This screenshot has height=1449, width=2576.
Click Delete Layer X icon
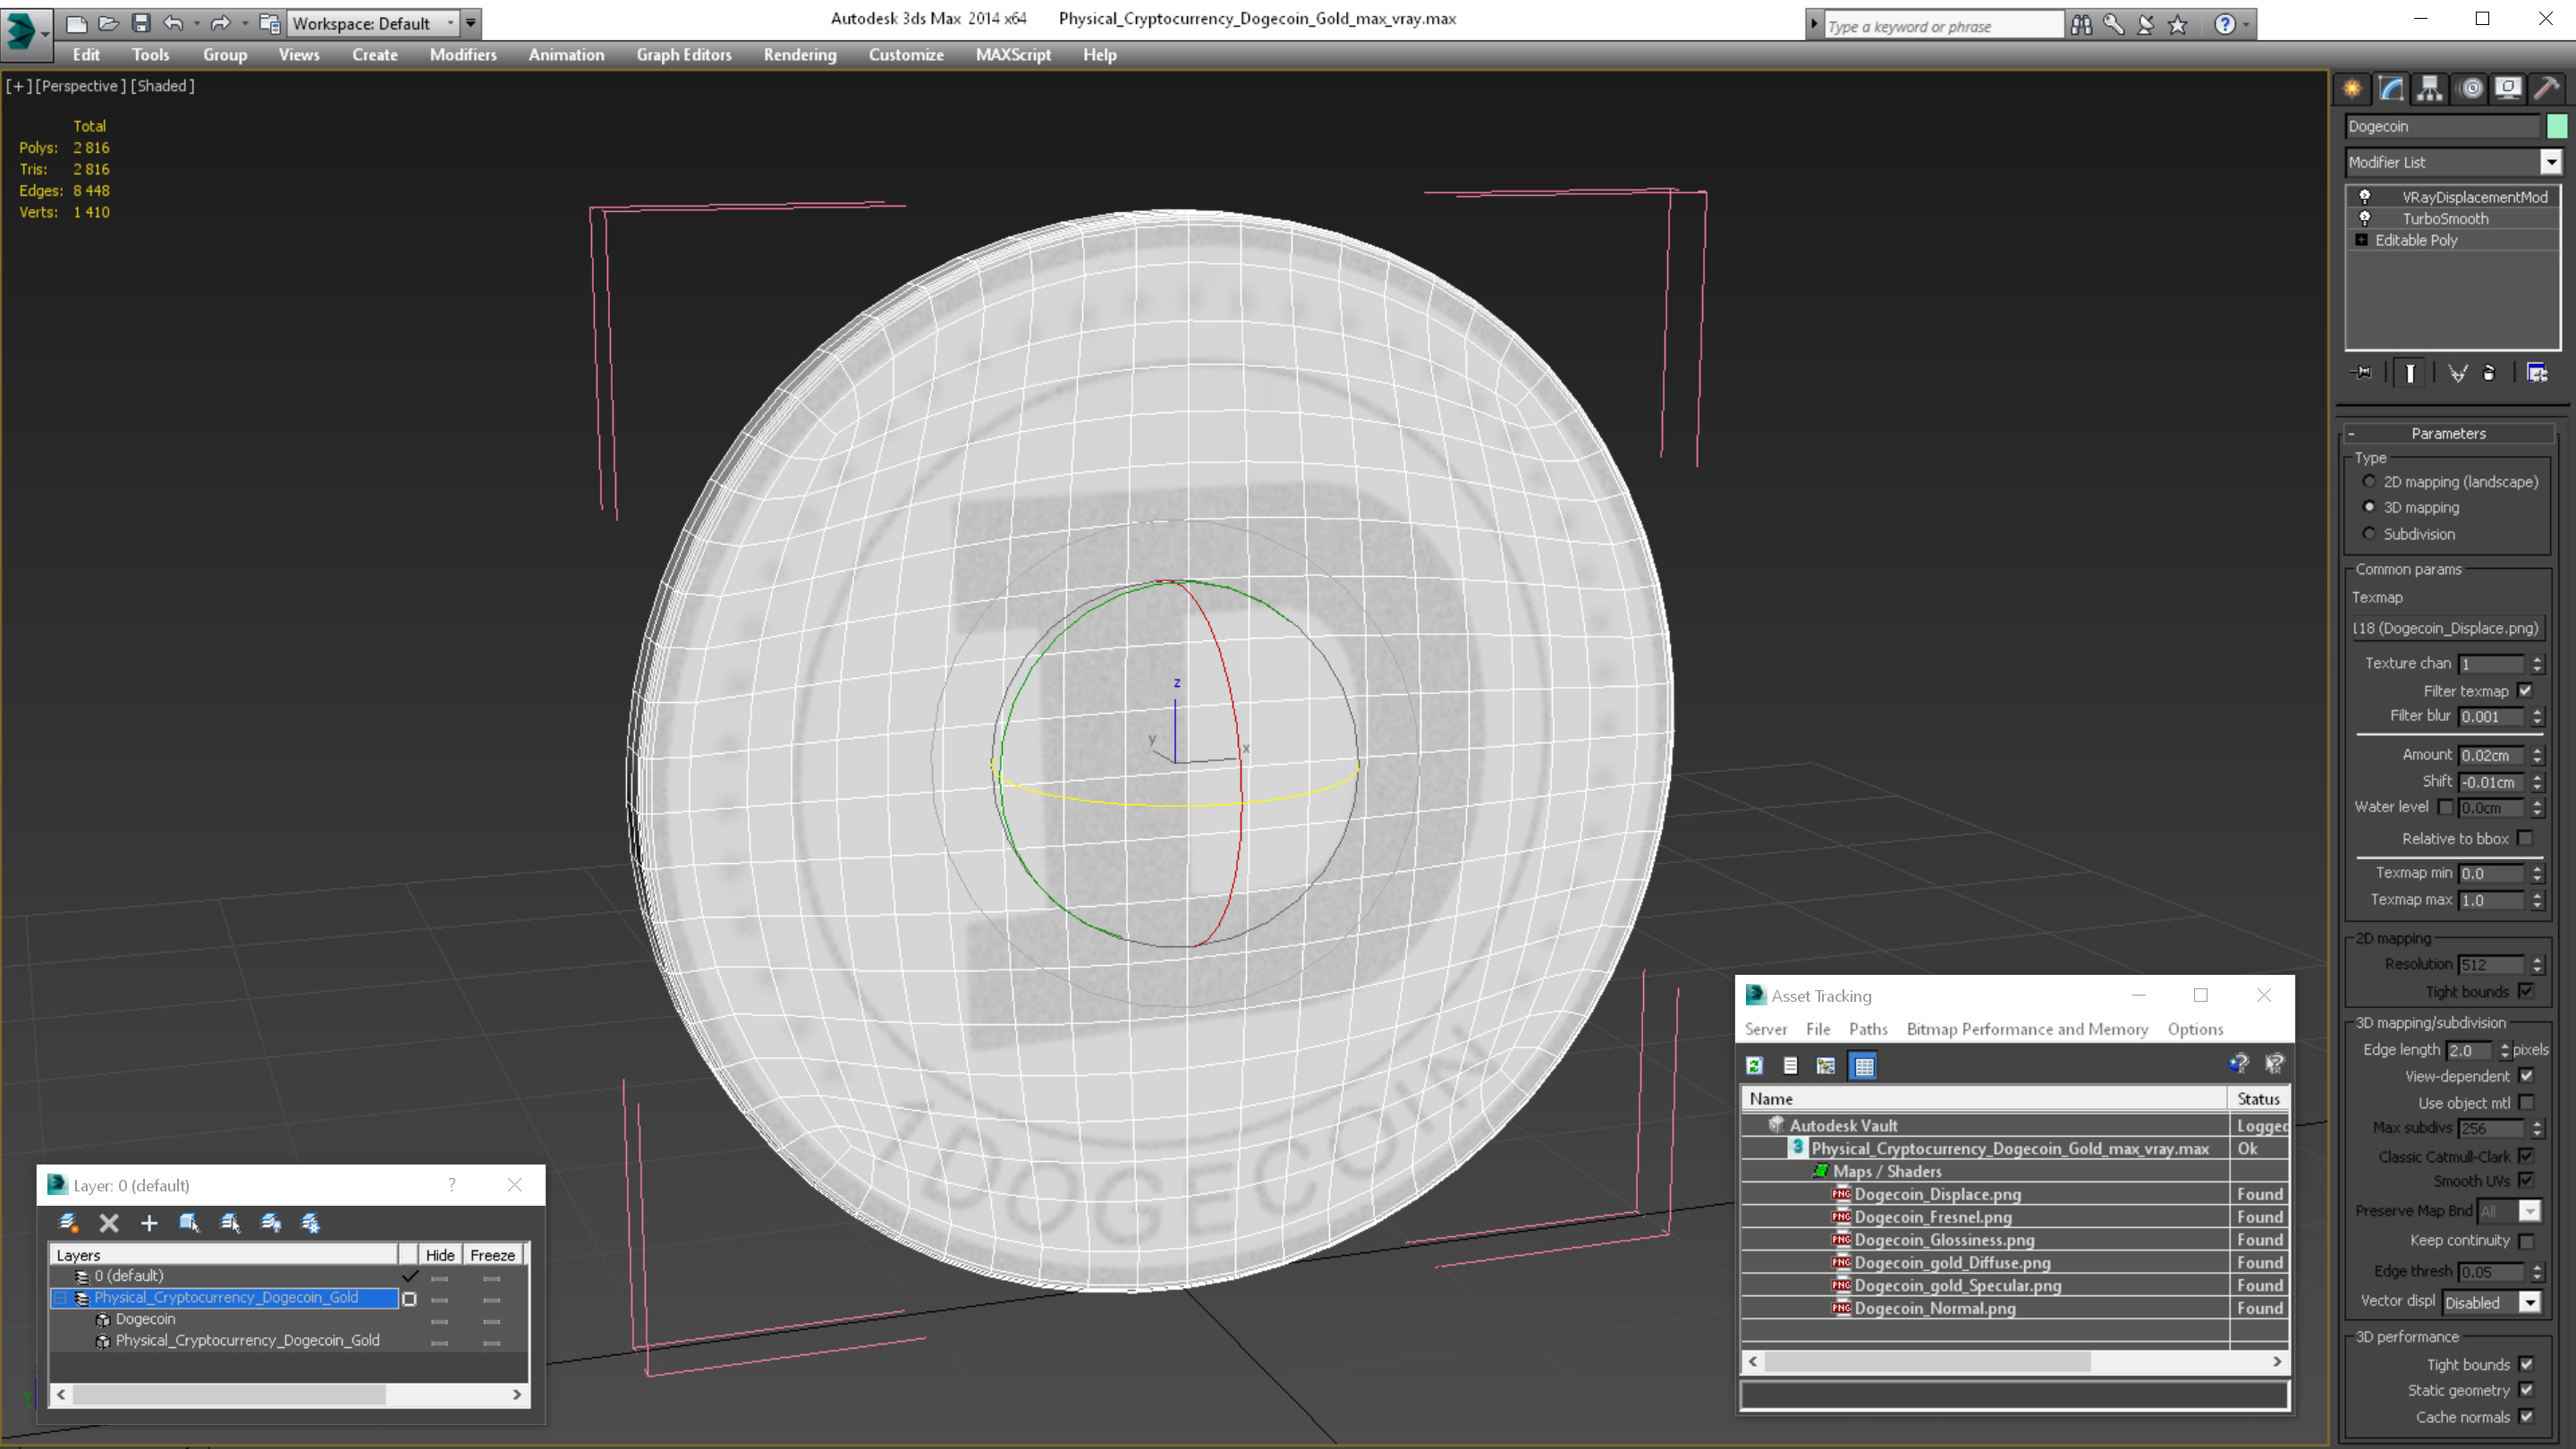109,1222
